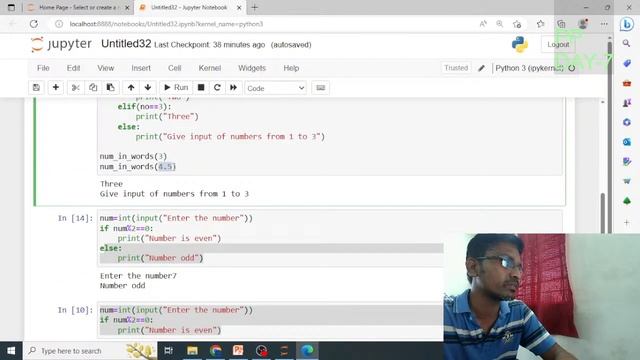Open the Insert menu
The width and height of the screenshot is (640, 360).
pyautogui.click(x=141, y=68)
